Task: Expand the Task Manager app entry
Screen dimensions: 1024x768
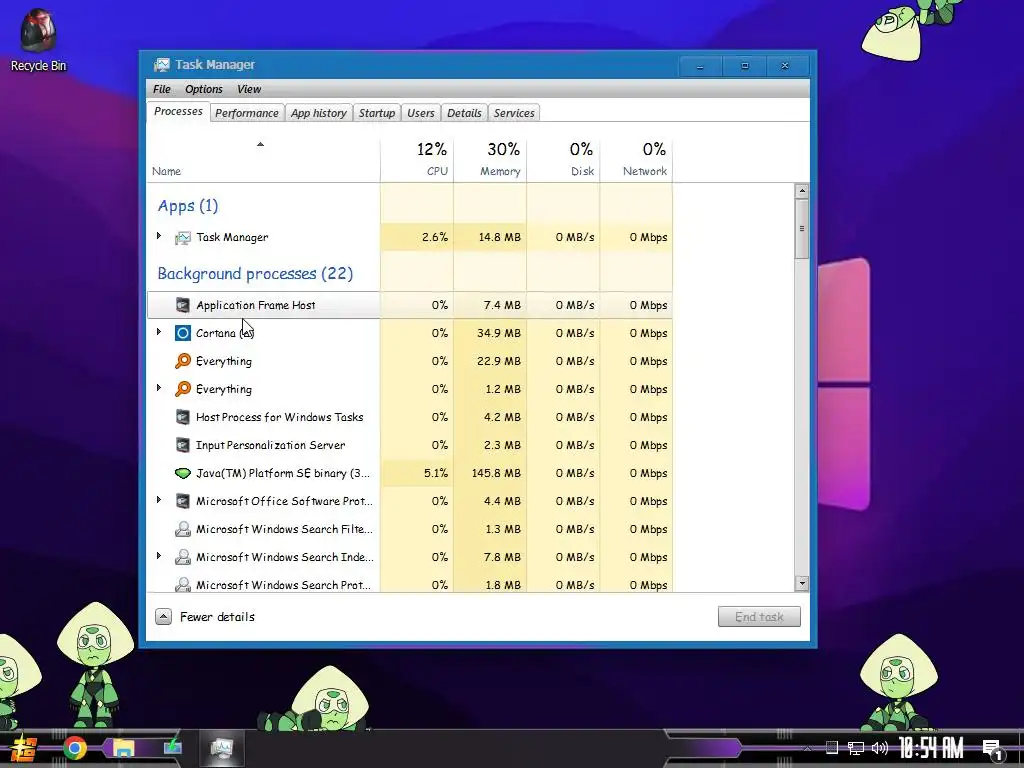Action: click(159, 236)
